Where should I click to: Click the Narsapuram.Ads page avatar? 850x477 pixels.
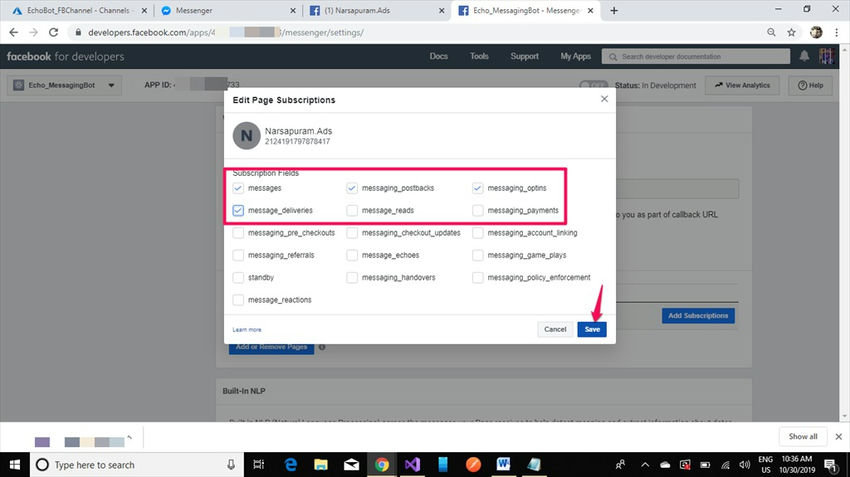246,136
